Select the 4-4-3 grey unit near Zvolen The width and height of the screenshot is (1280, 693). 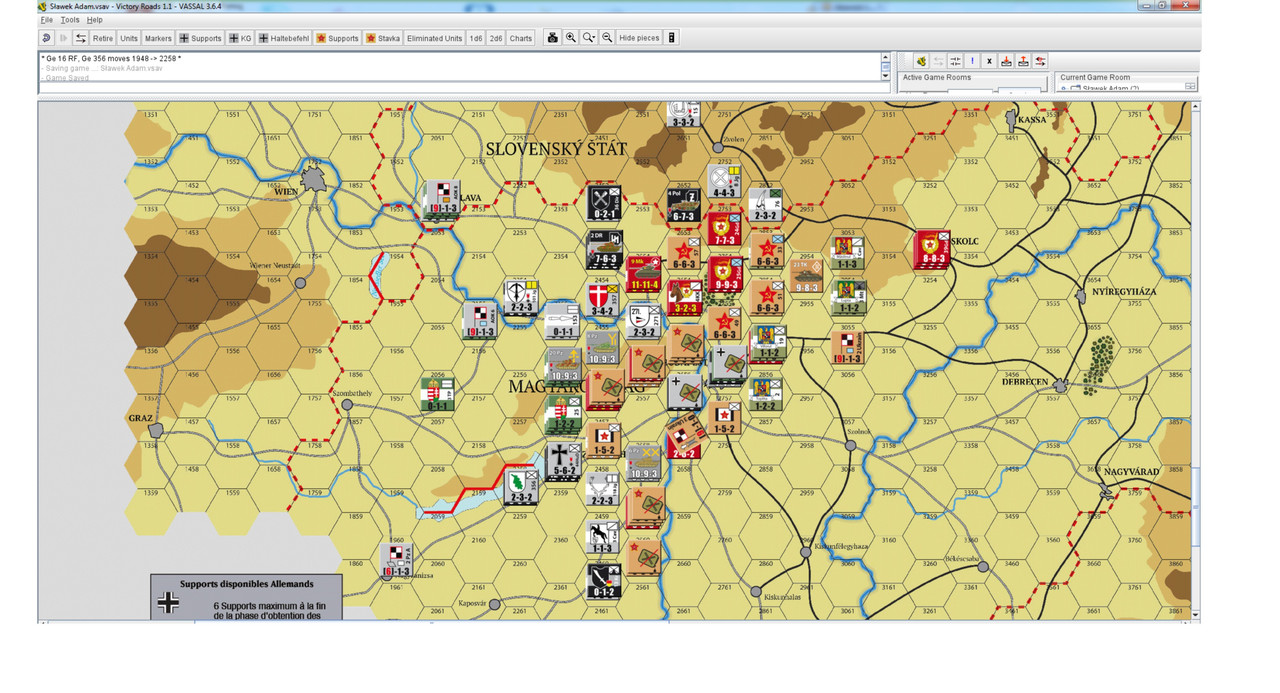coord(725,182)
